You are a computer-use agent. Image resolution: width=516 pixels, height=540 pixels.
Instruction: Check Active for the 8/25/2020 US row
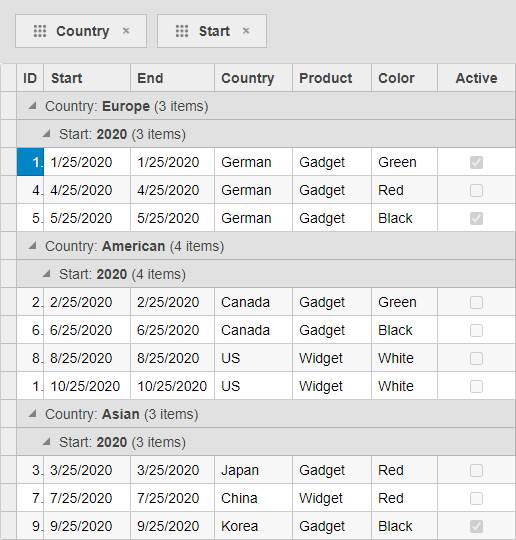(476, 359)
